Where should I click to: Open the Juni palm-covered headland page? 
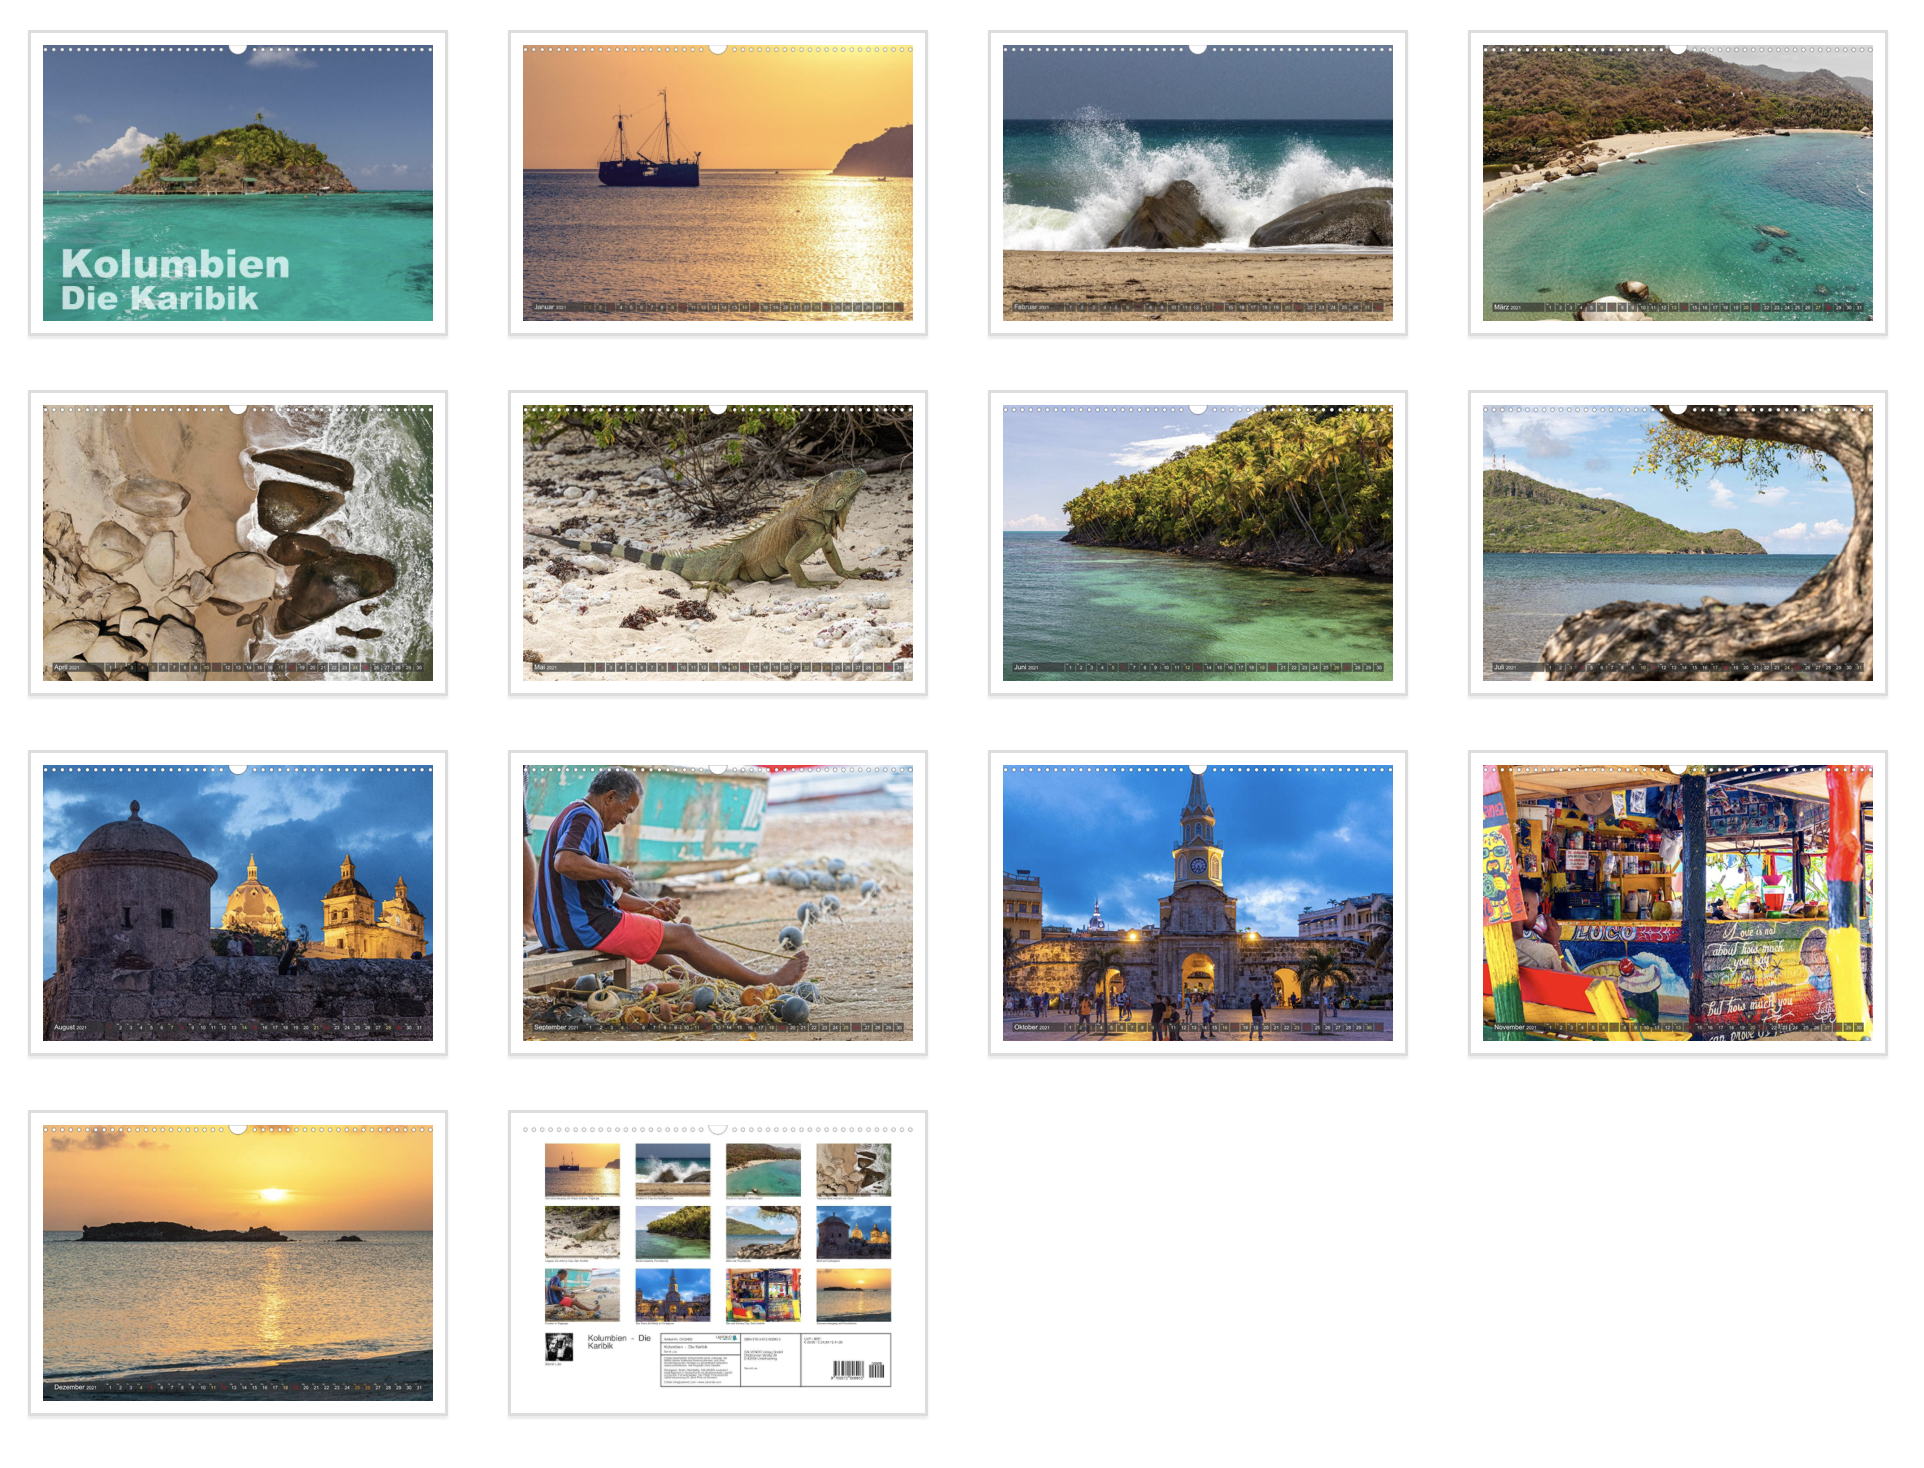pyautogui.click(x=1198, y=543)
